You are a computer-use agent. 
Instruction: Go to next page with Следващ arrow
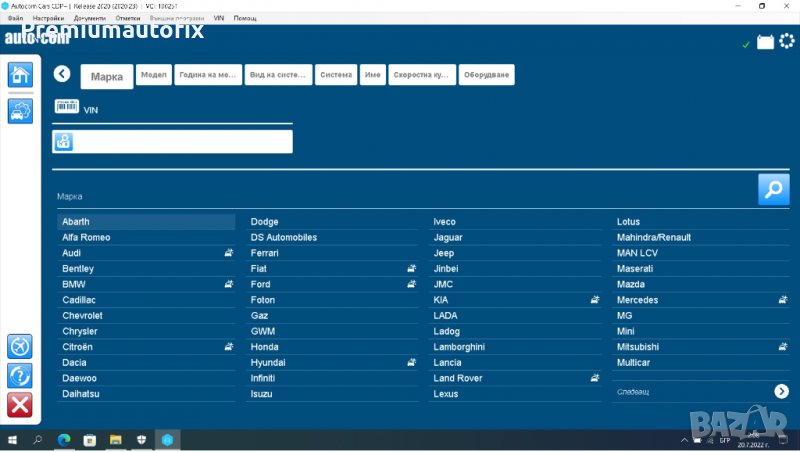pos(781,392)
